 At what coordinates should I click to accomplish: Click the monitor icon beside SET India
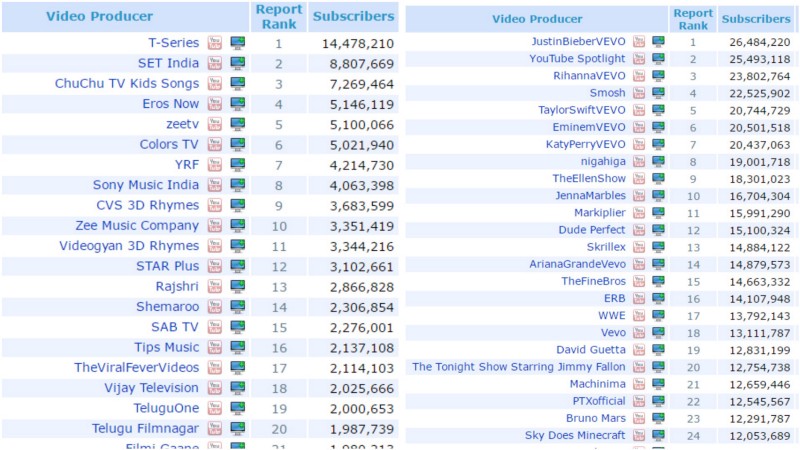(238, 63)
